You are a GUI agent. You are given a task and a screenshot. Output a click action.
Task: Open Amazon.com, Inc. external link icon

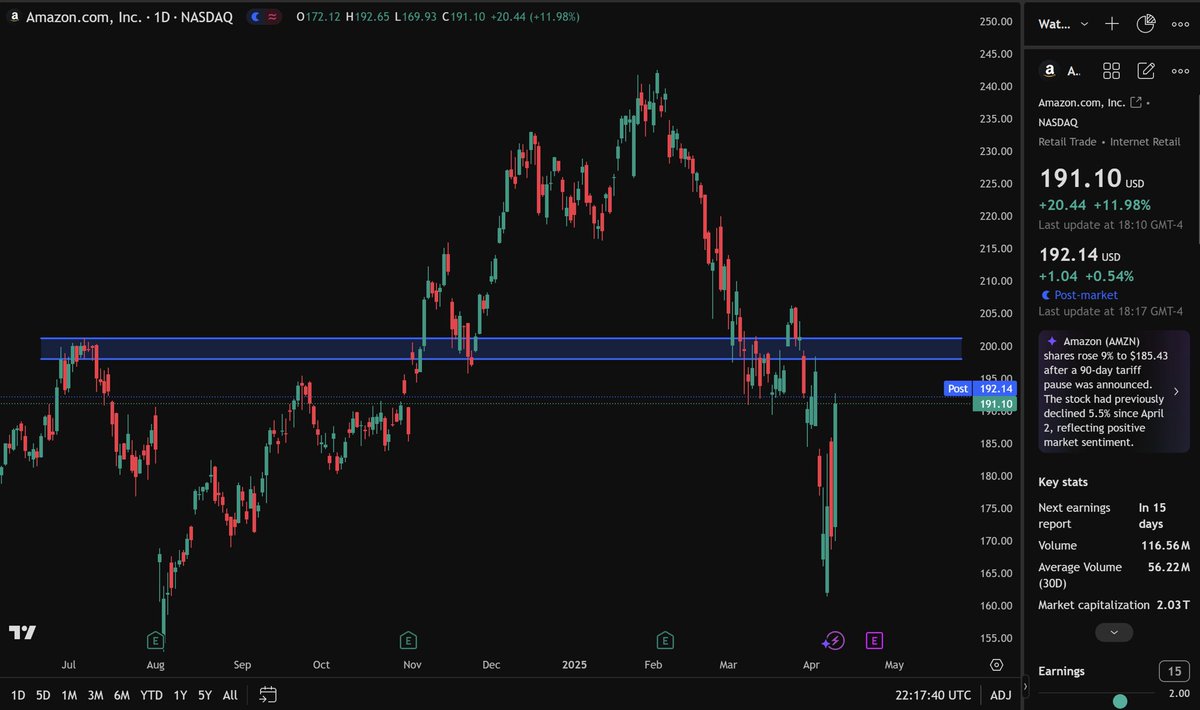tap(1135, 102)
